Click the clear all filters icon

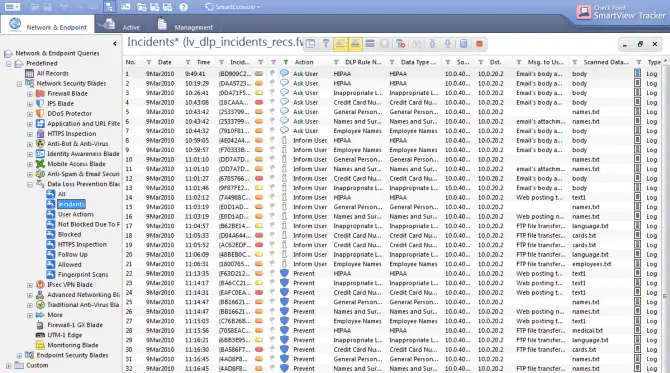tap(400, 44)
